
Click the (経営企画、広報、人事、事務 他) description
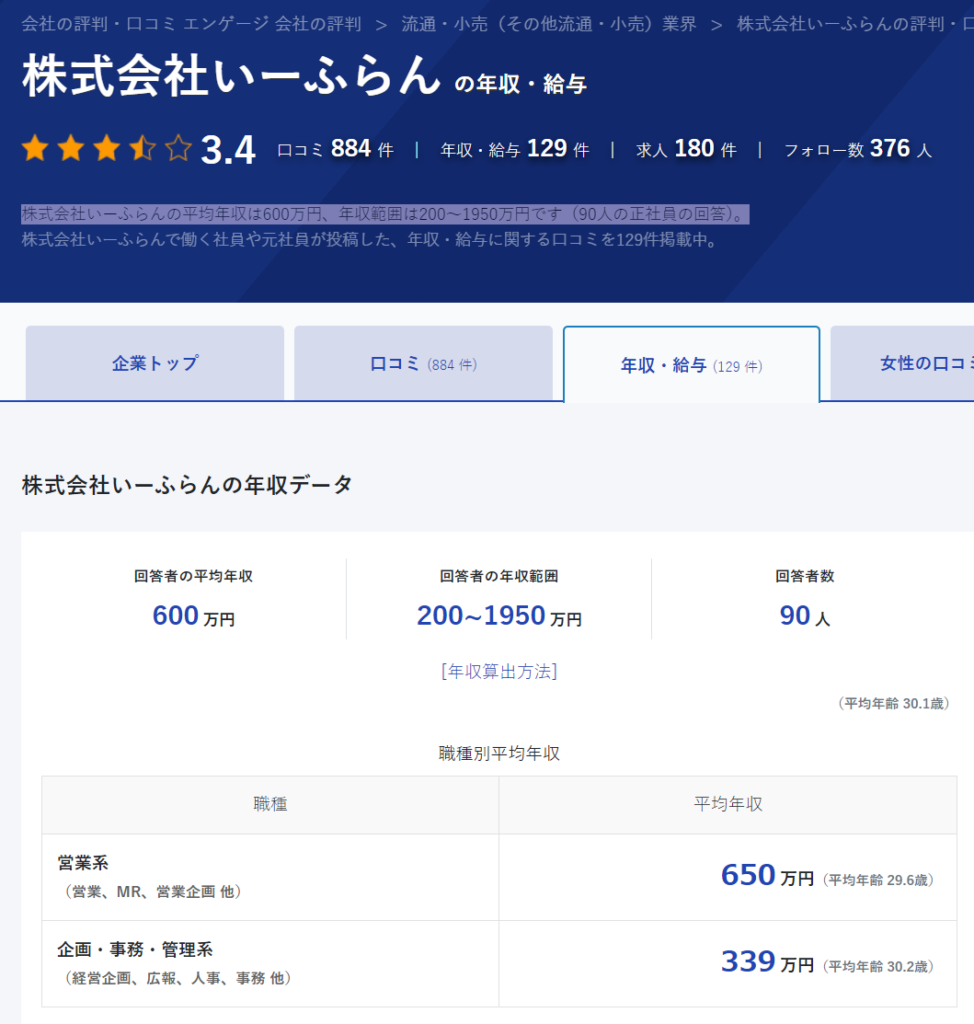[x=177, y=978]
